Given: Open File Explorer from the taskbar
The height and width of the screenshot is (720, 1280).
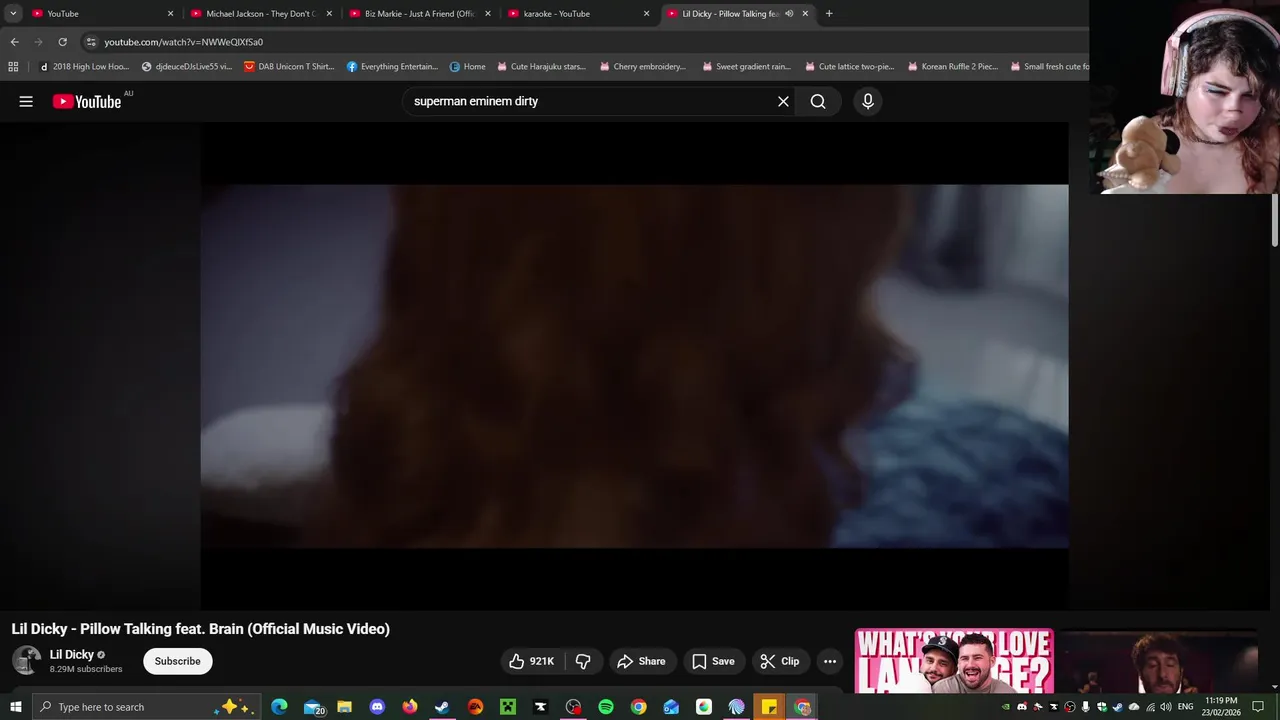Looking at the screenshot, I should (x=344, y=707).
